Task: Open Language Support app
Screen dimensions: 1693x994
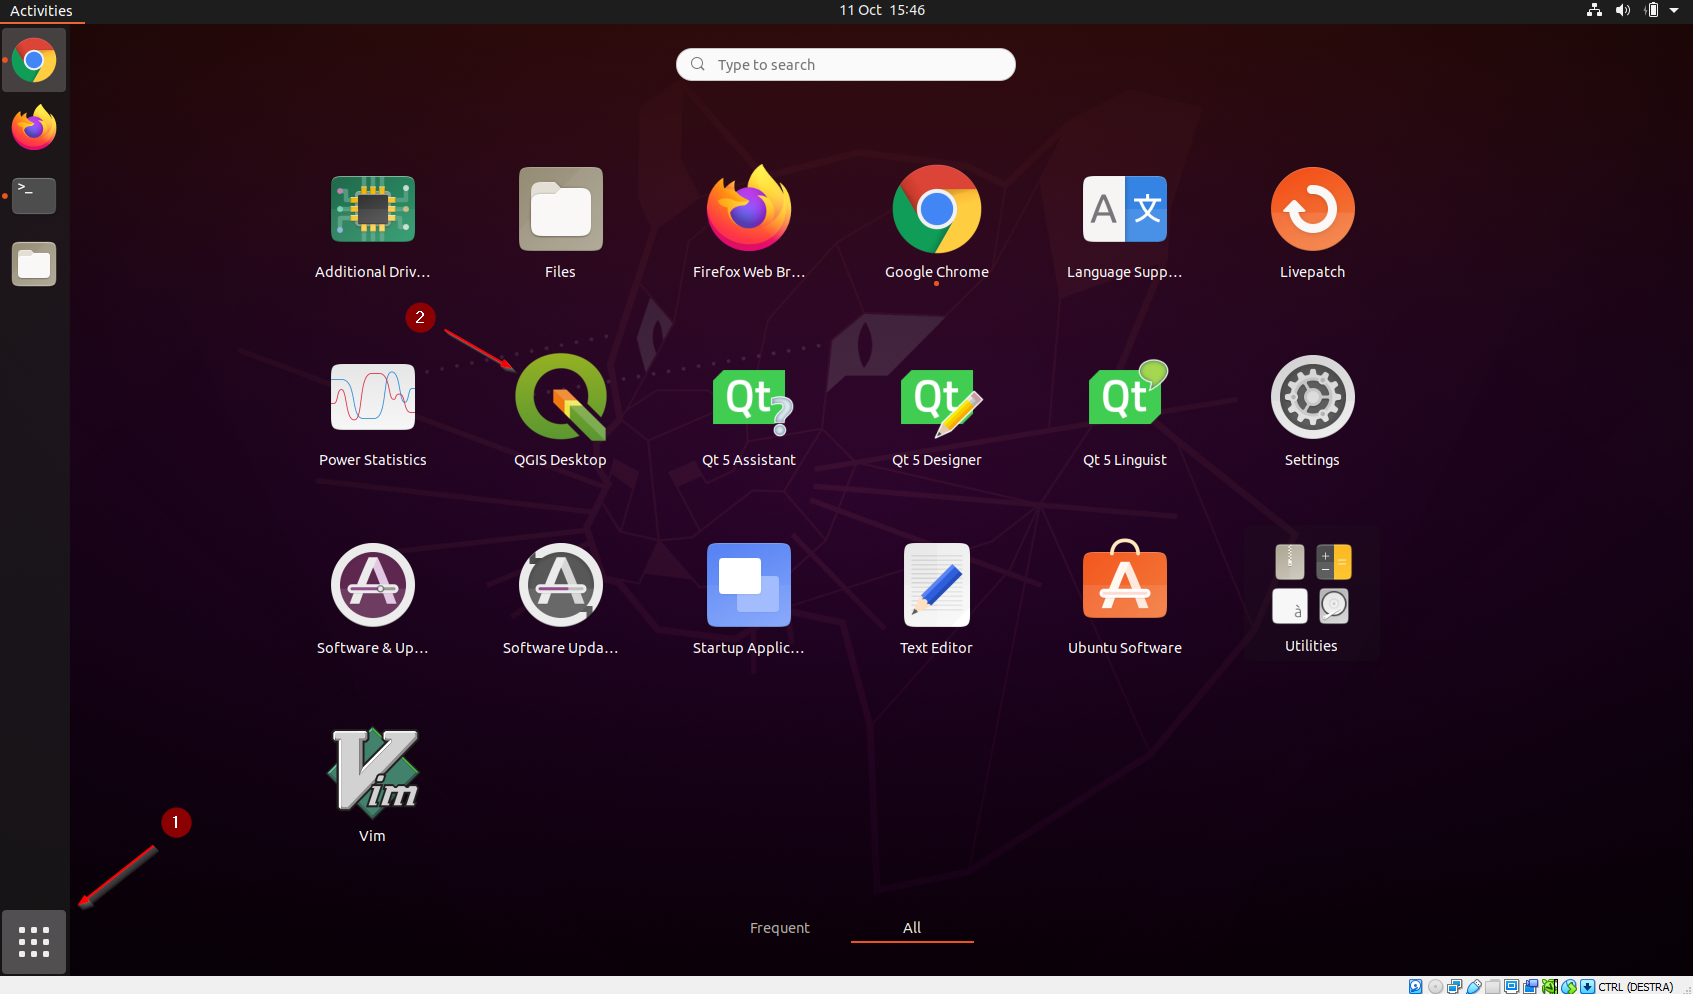Action: [x=1124, y=209]
